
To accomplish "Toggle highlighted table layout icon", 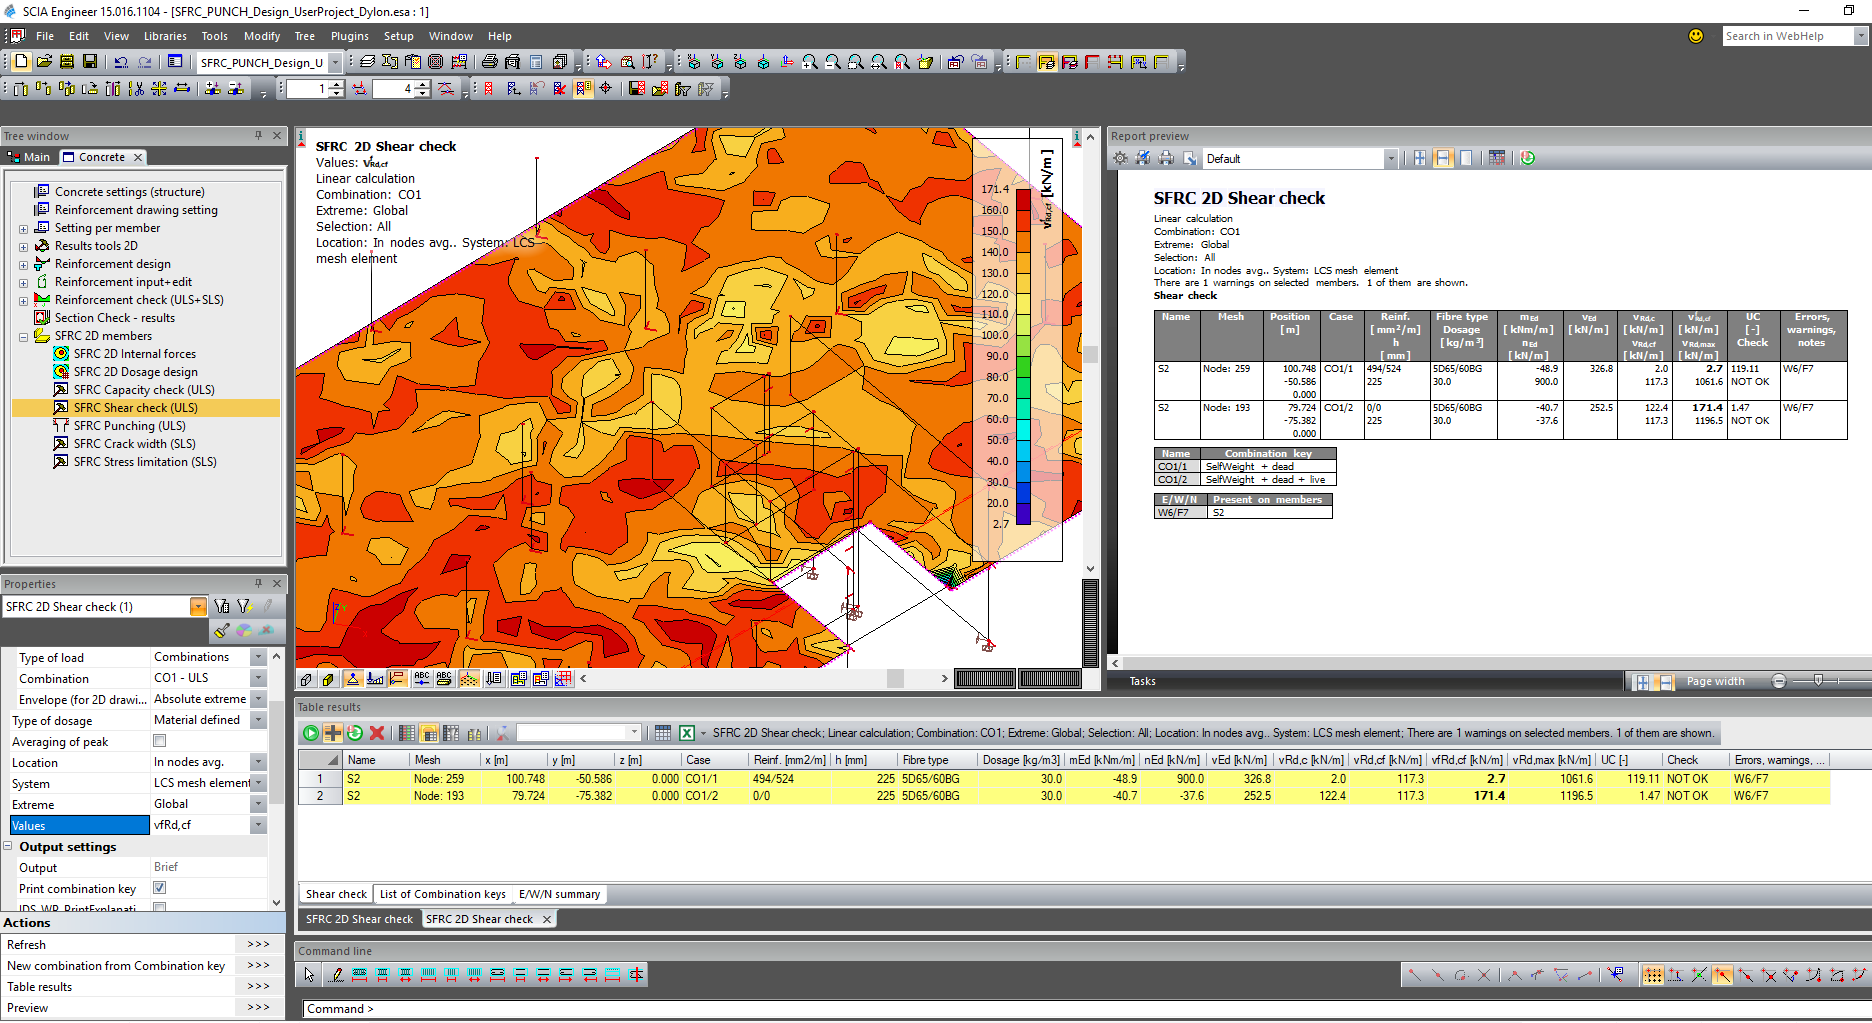I will coord(429,733).
